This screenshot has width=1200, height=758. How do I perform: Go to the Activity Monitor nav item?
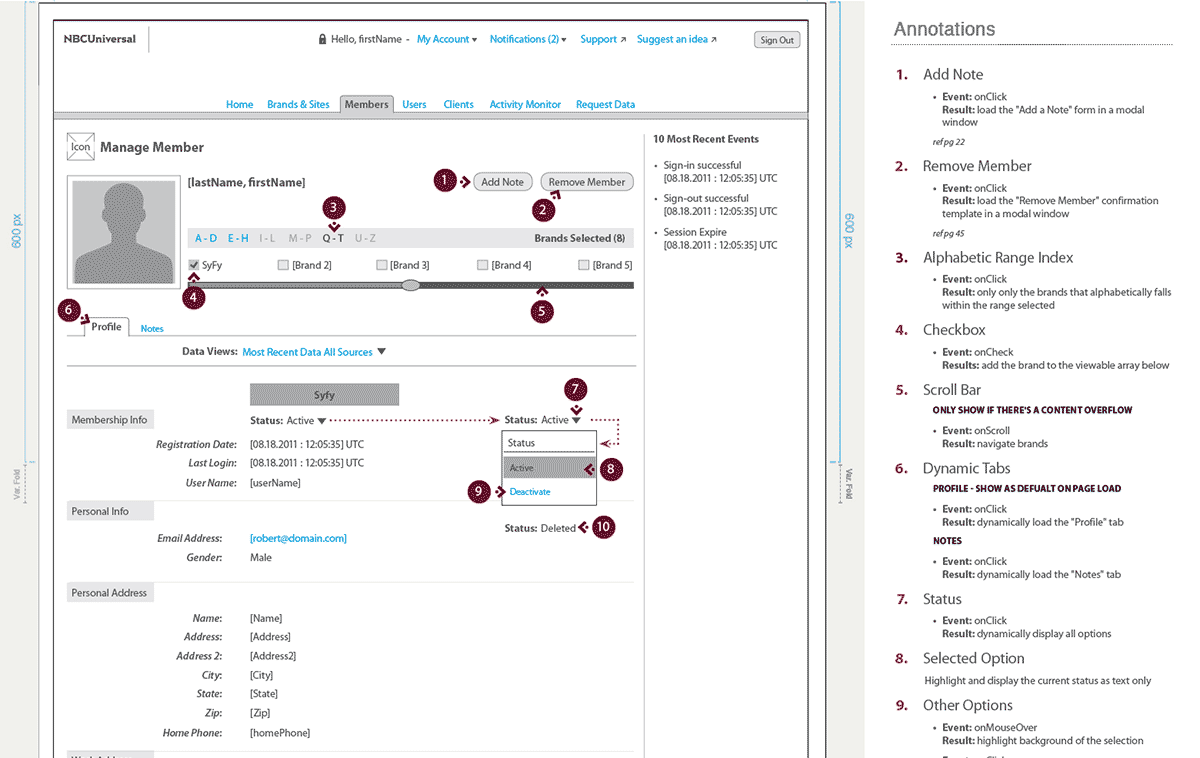[x=525, y=104]
